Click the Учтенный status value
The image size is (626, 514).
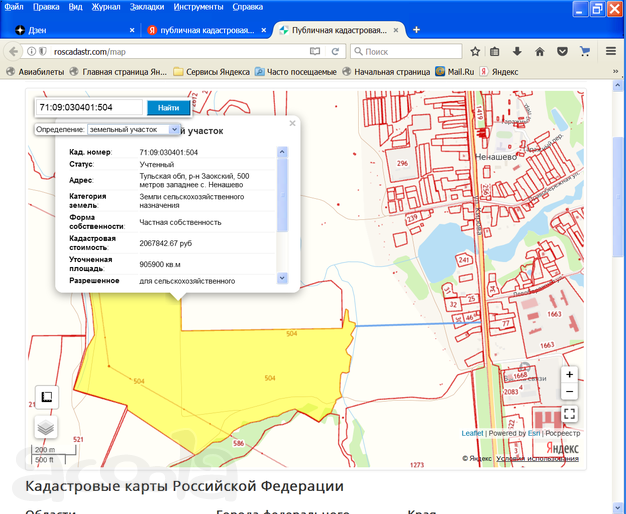(156, 164)
